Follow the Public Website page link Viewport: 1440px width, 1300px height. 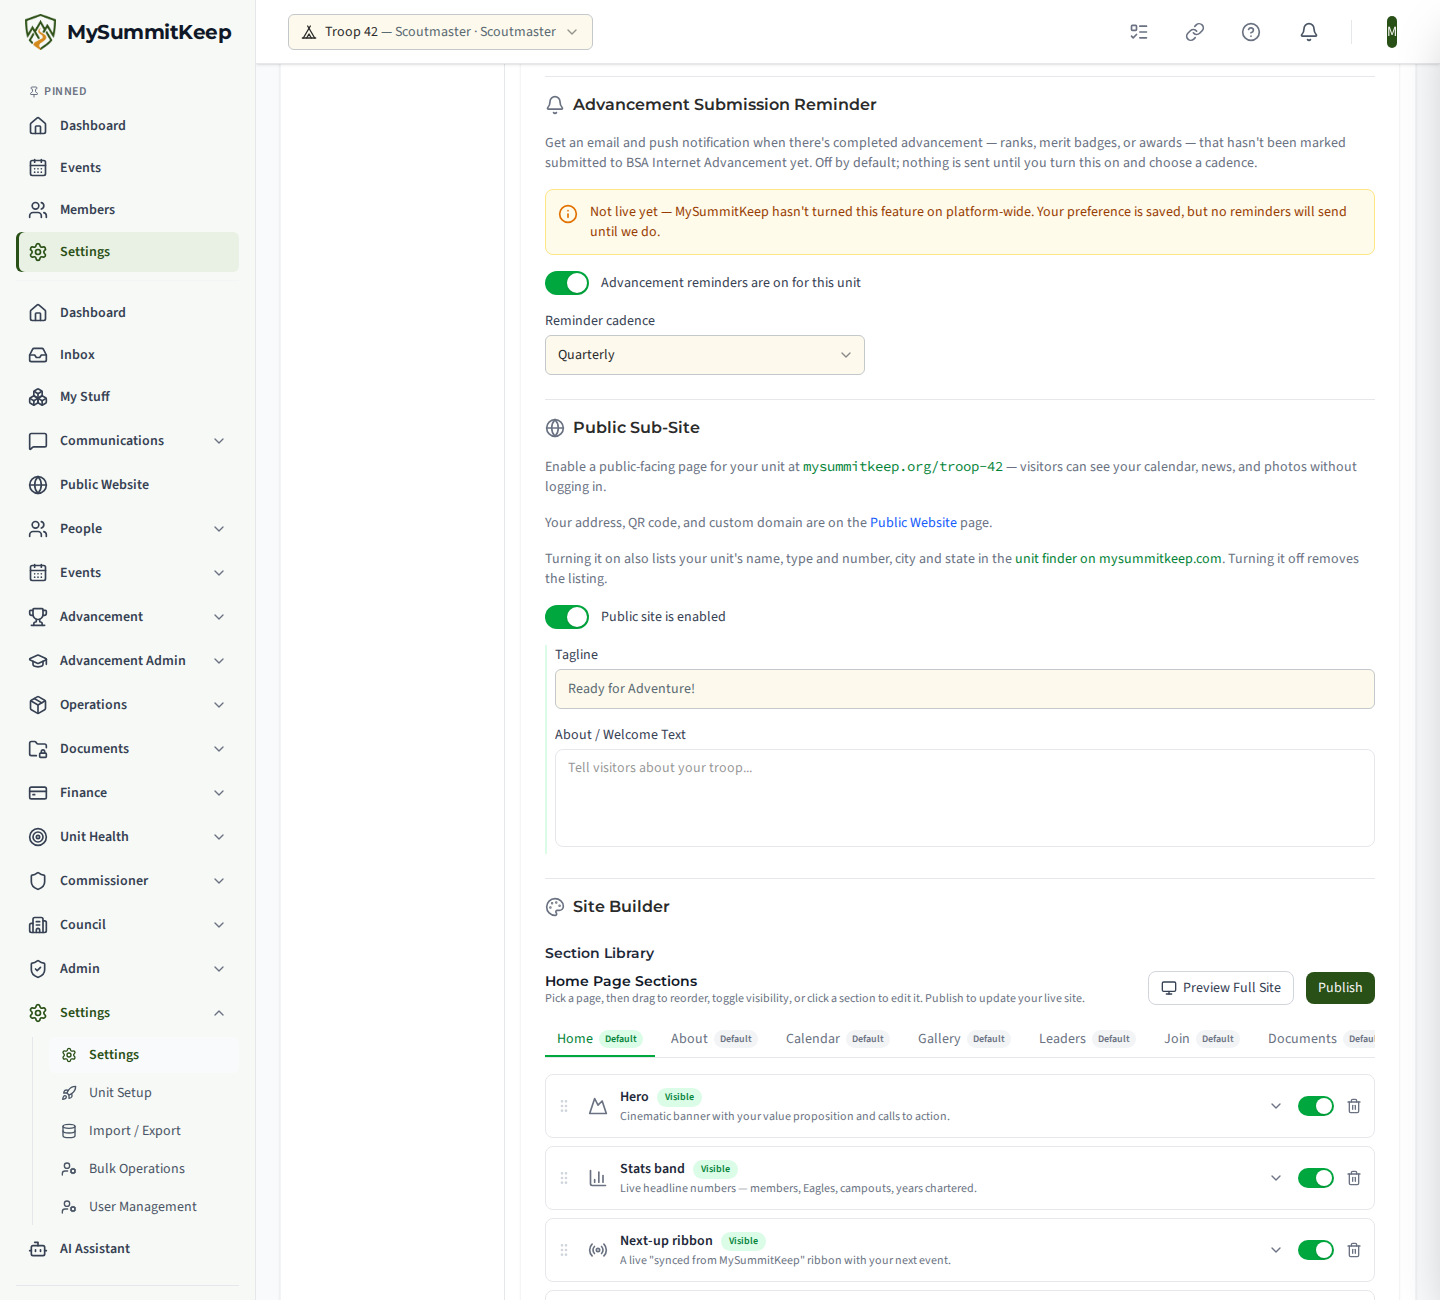point(913,523)
